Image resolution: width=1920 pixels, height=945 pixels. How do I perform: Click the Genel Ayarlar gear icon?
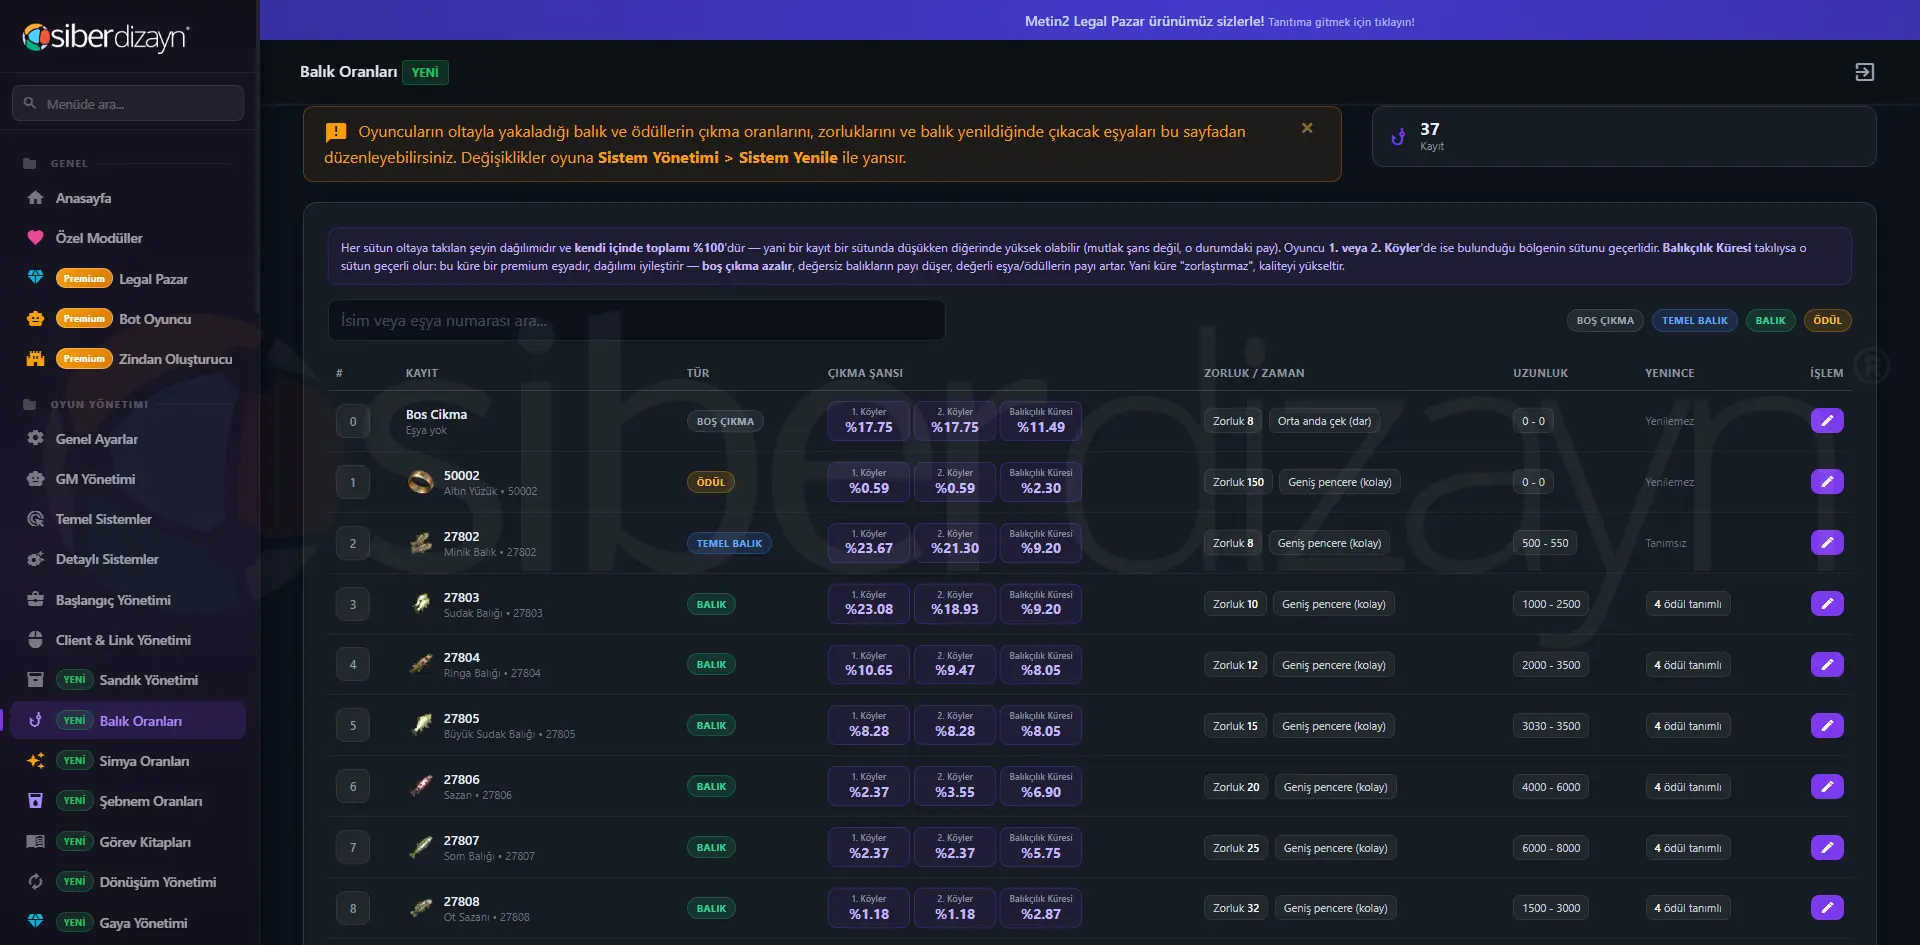click(35, 438)
